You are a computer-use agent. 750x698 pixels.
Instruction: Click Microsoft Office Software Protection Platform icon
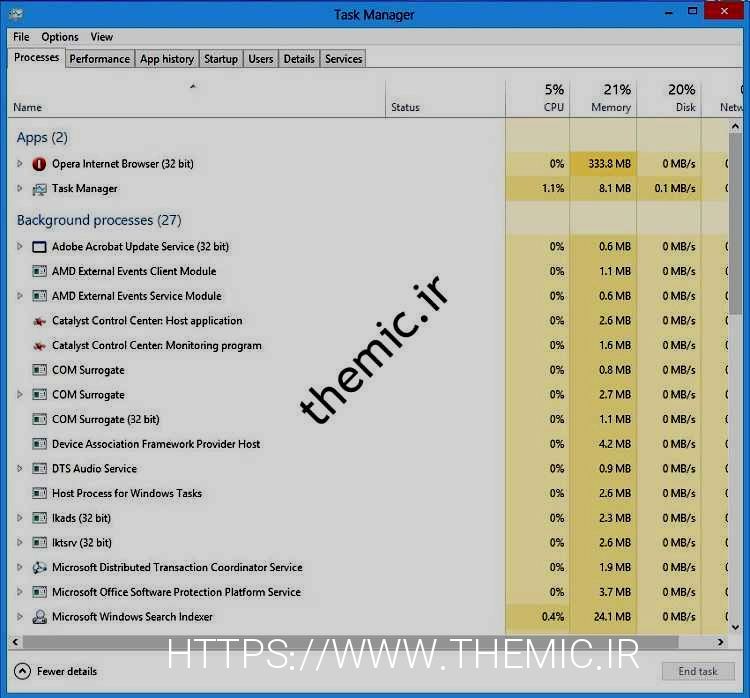[39, 592]
